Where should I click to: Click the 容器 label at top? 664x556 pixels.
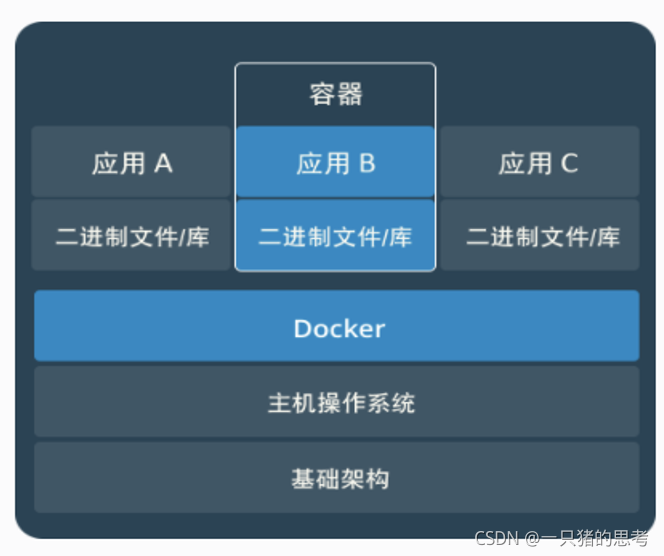tap(336, 94)
